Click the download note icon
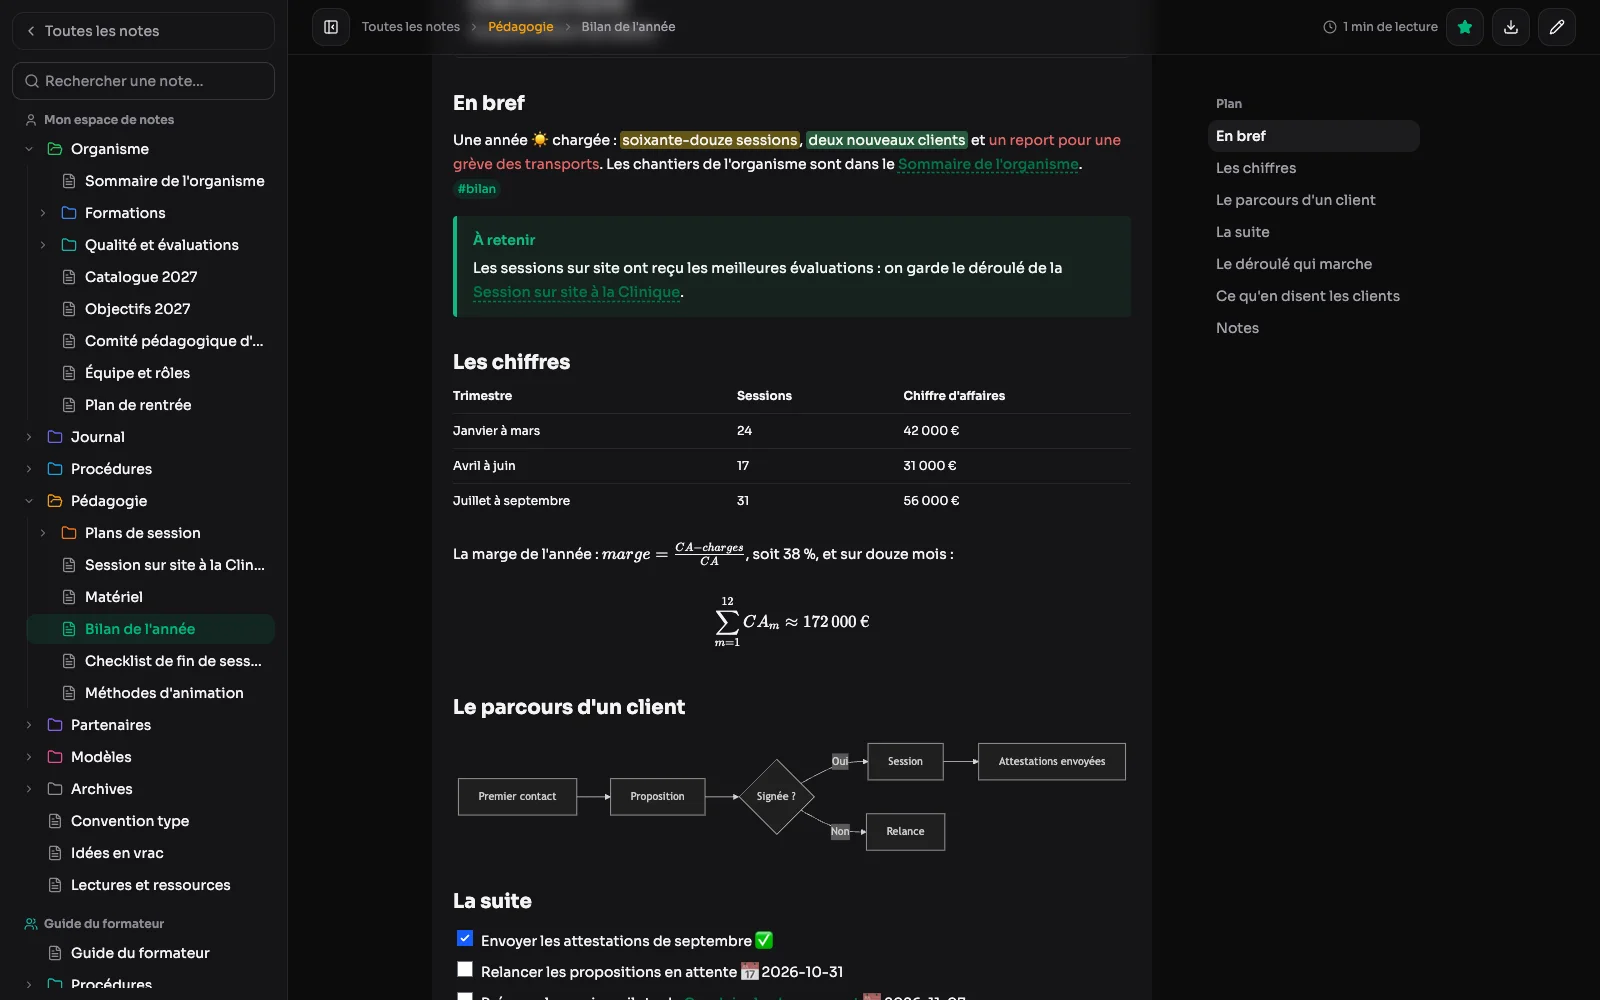 pyautogui.click(x=1511, y=27)
